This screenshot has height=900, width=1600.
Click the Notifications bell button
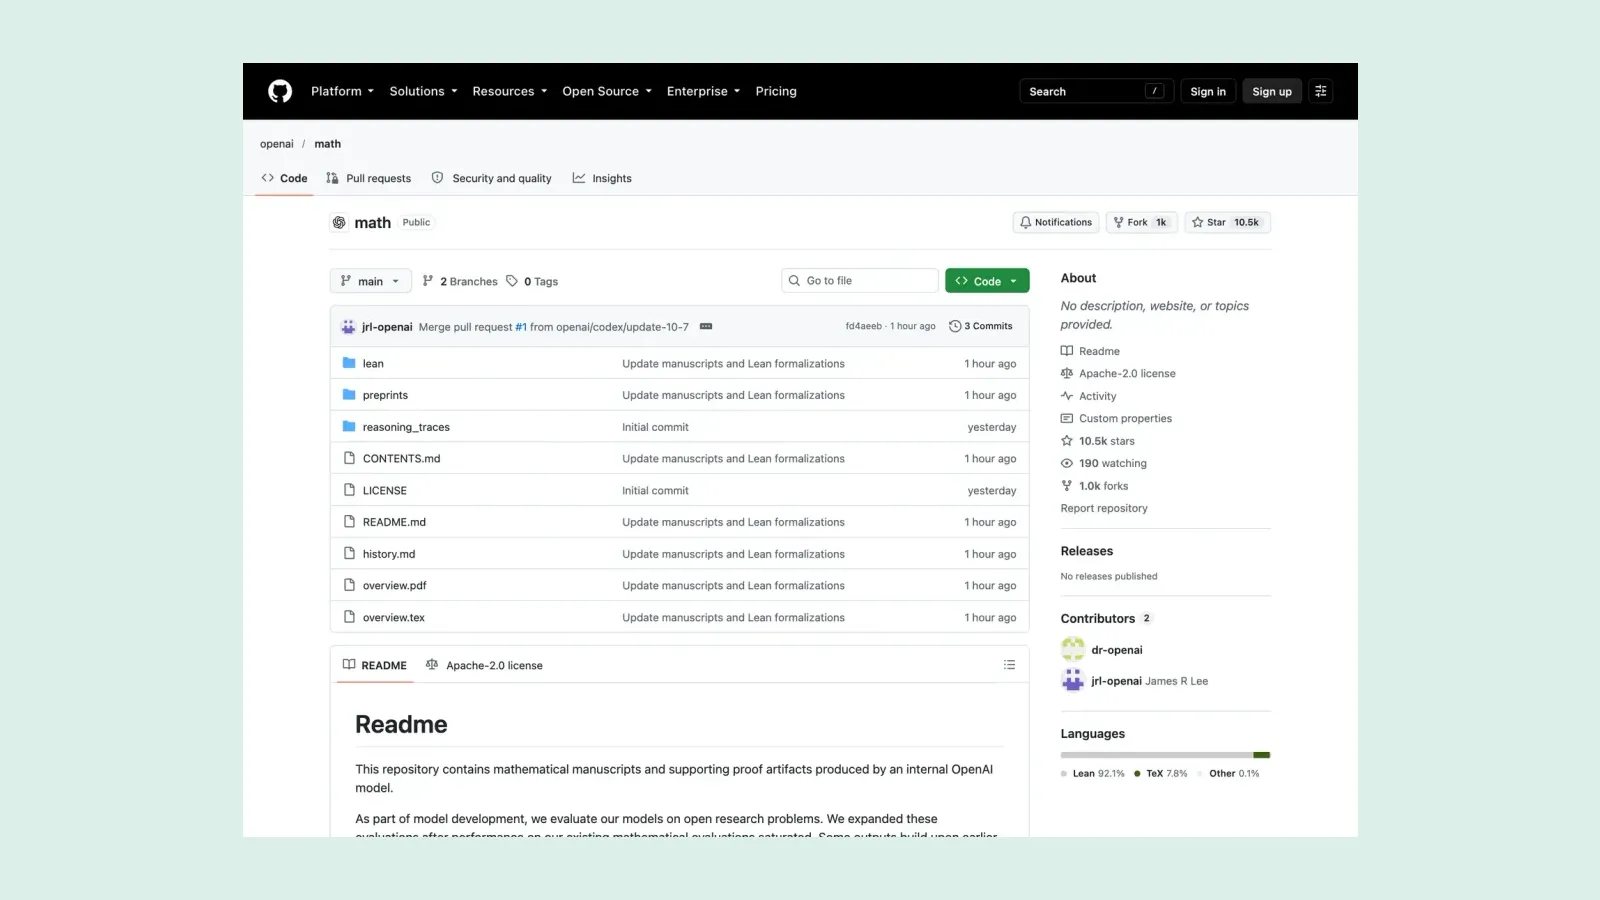[1056, 222]
